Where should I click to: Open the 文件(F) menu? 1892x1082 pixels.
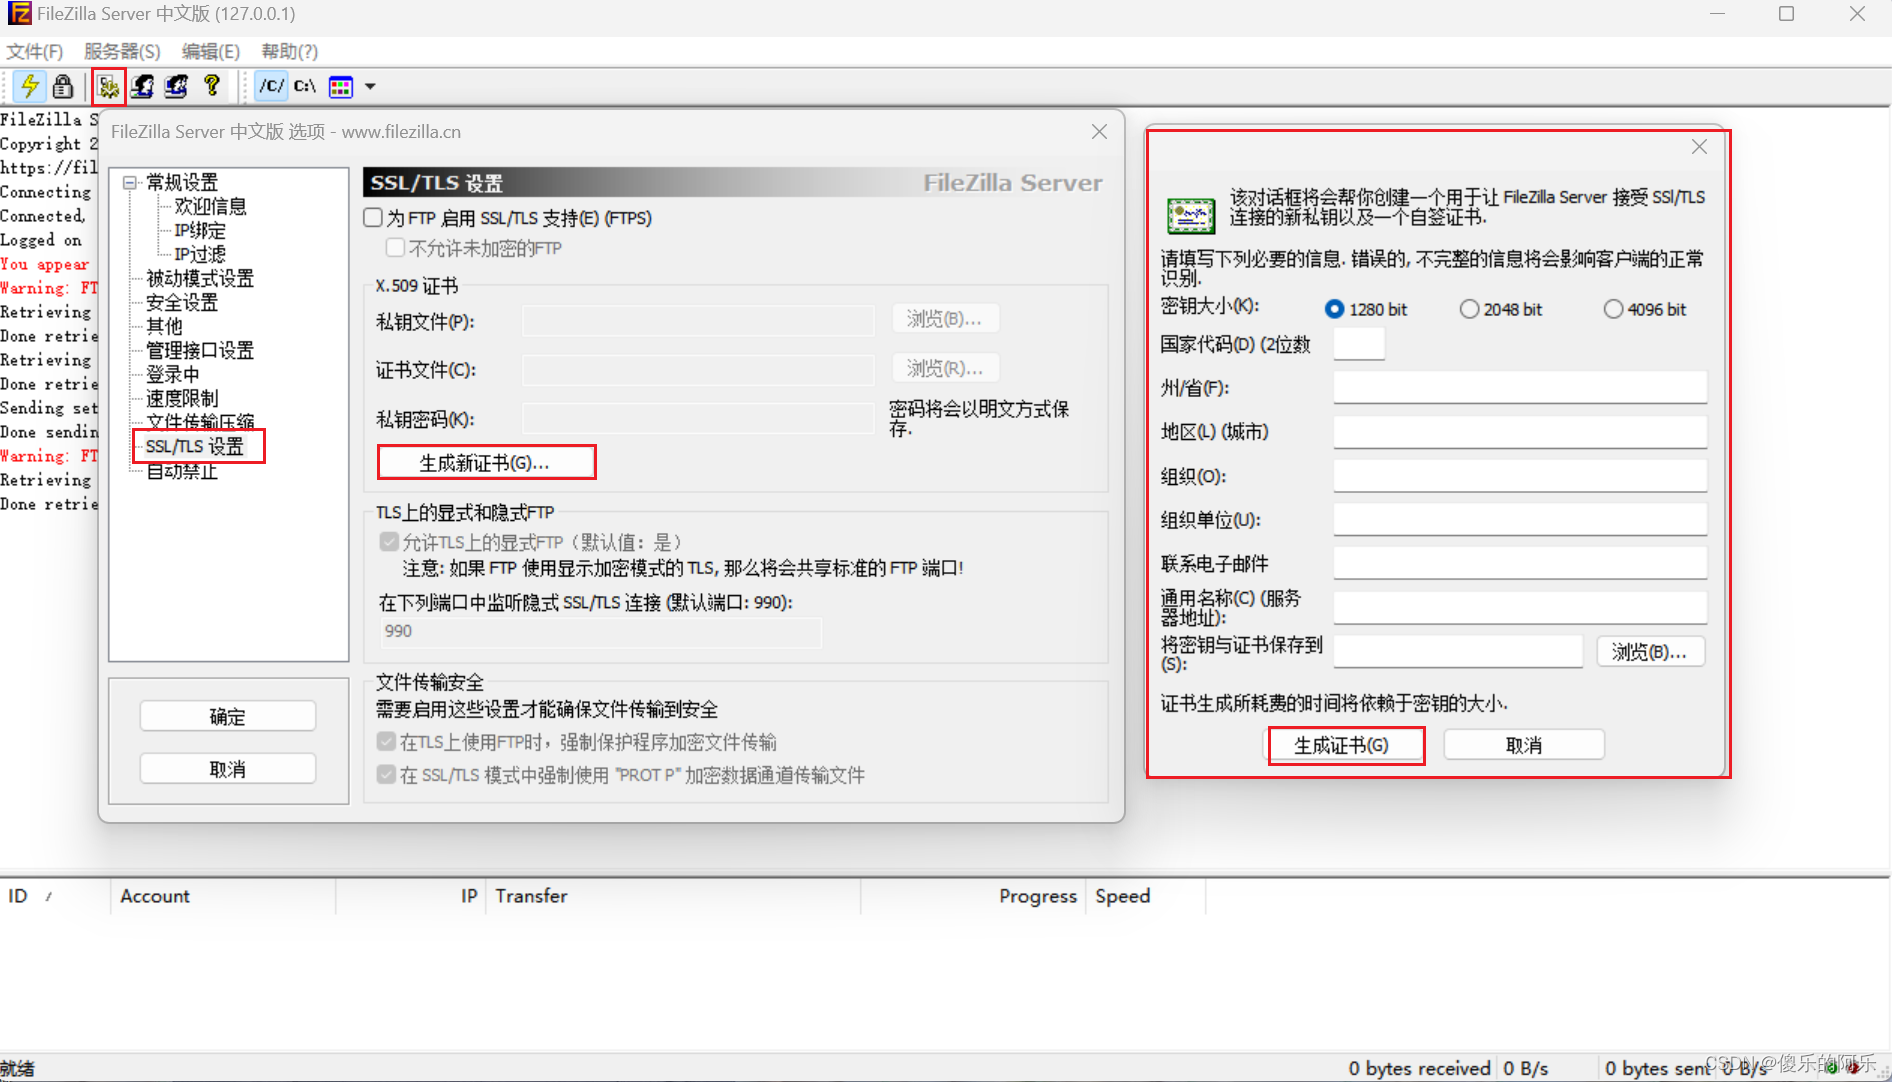(34, 51)
